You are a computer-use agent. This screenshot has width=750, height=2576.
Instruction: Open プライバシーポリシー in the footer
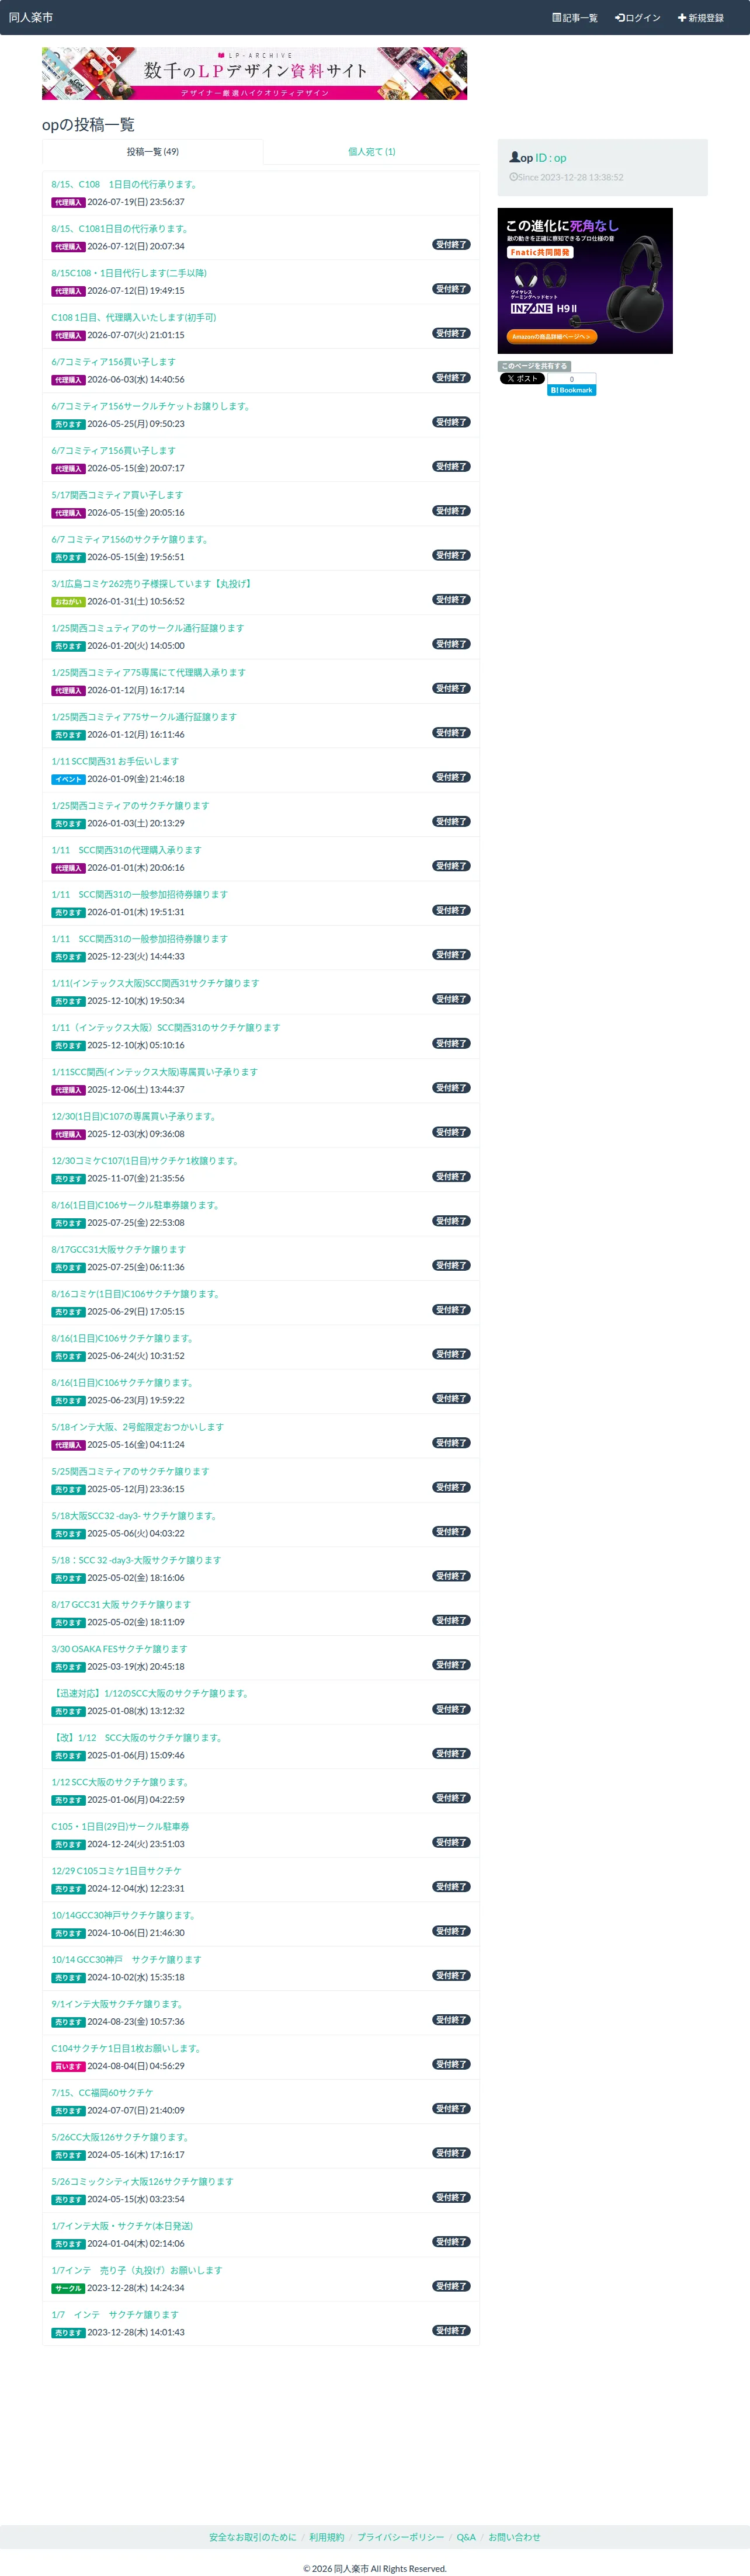[x=401, y=2537]
